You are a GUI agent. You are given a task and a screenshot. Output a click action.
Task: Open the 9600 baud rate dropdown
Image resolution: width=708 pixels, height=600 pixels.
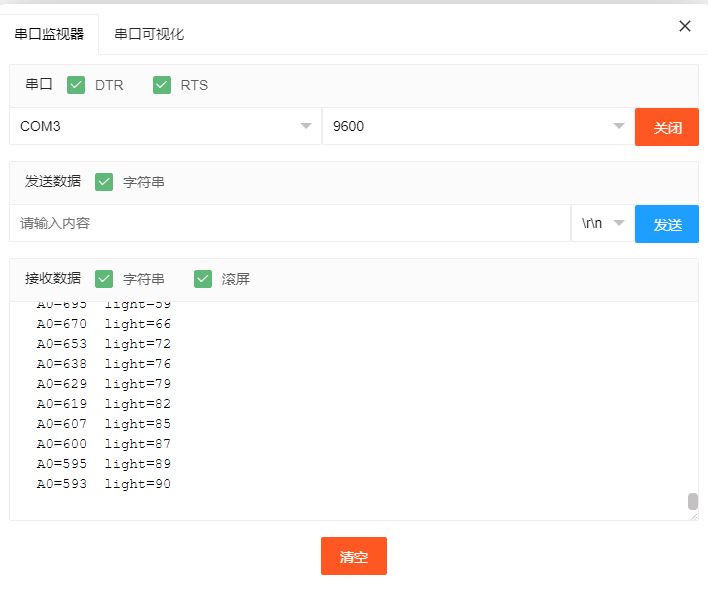coord(478,126)
